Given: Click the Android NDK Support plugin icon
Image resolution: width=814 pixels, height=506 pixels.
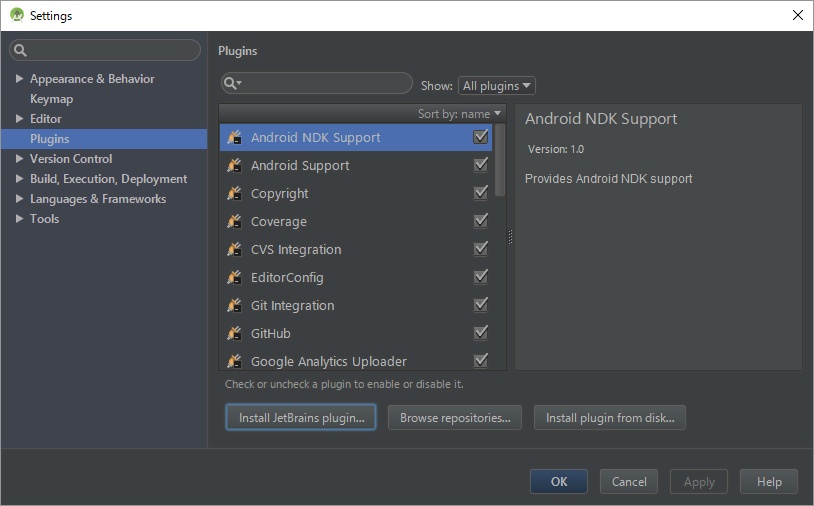Looking at the screenshot, I should click(x=235, y=138).
